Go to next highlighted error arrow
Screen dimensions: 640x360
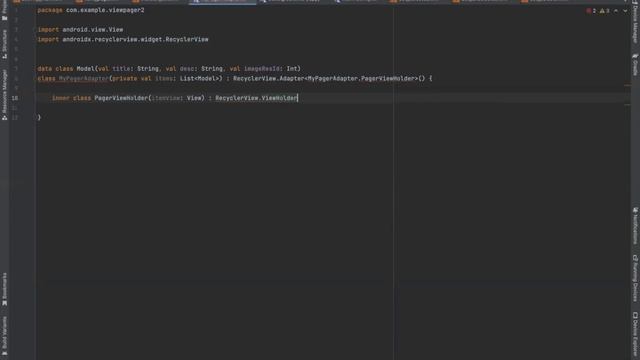pyautogui.click(x=625, y=11)
